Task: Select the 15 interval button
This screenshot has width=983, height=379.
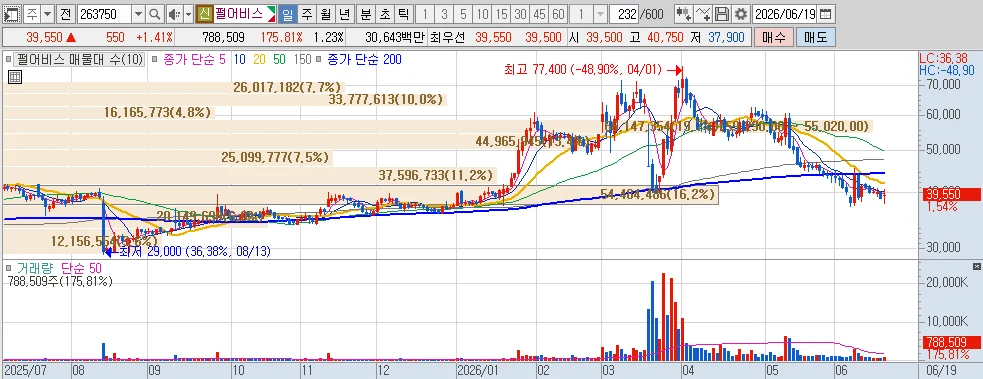Action: point(501,13)
